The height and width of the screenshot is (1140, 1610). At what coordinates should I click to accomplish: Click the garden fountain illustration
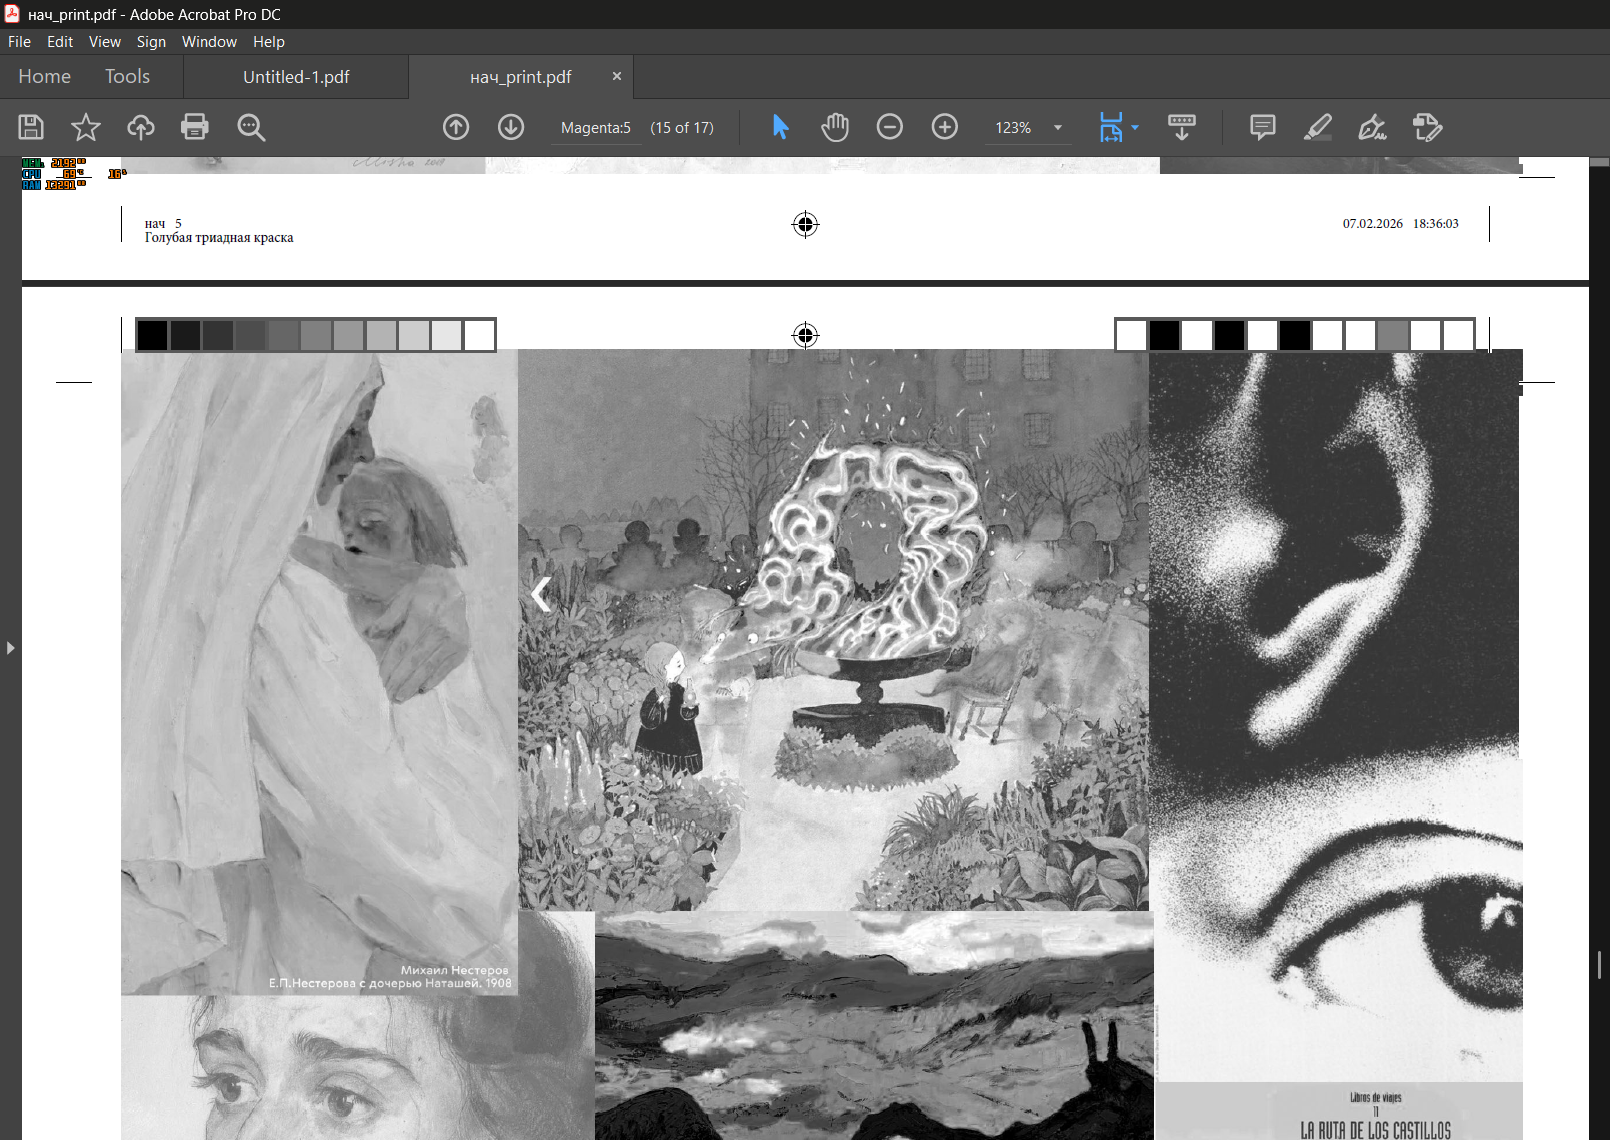(x=833, y=630)
